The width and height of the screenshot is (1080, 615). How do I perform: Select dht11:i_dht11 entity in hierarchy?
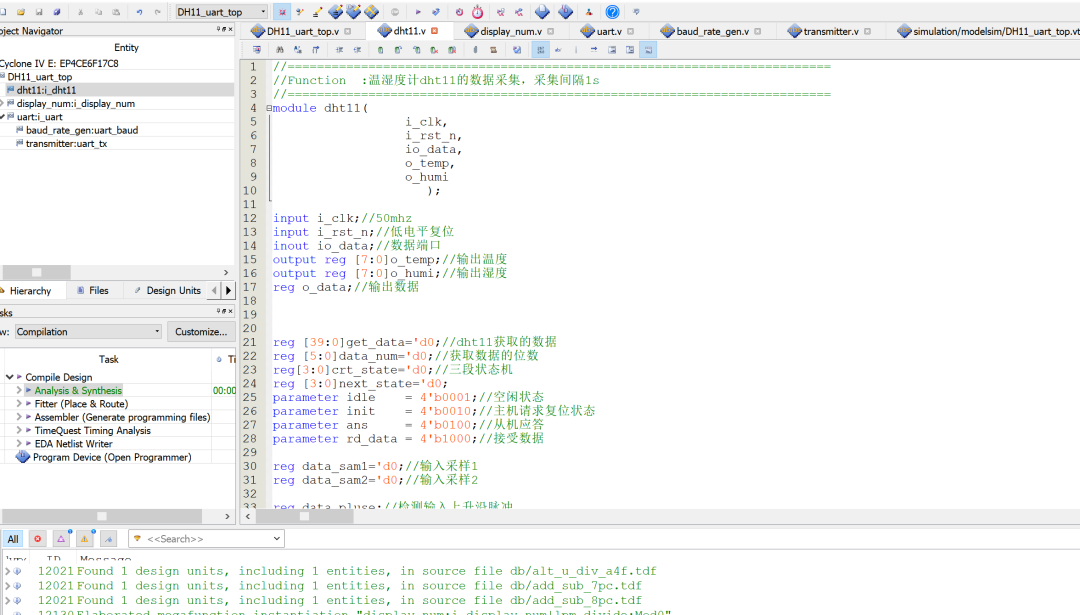(46, 90)
